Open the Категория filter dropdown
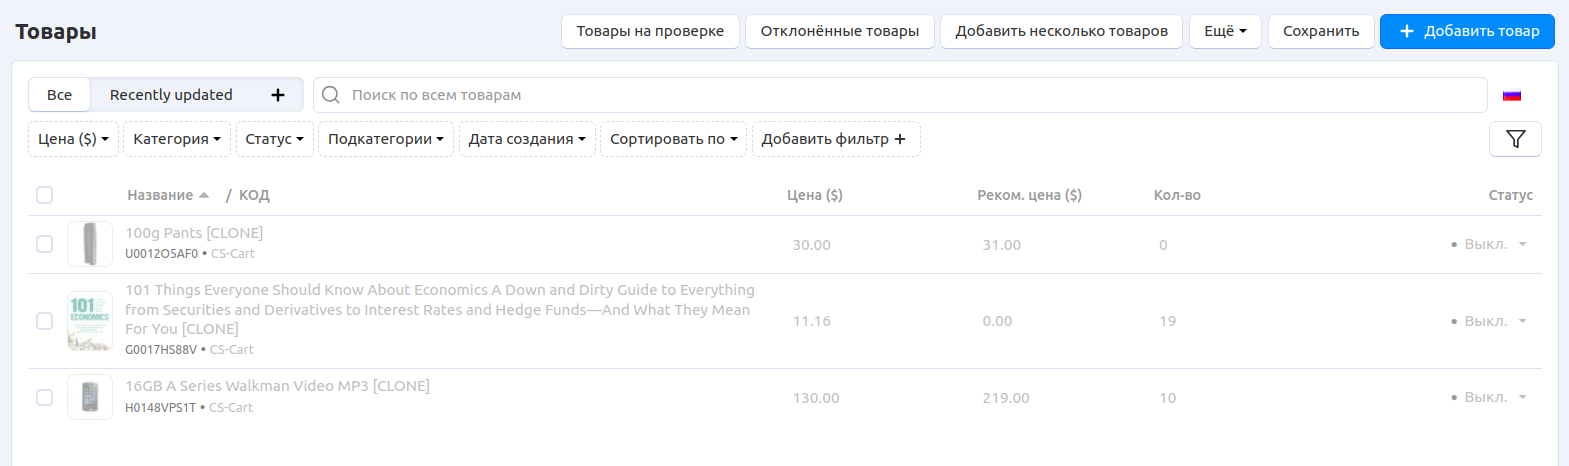Image resolution: width=1569 pixels, height=466 pixels. coord(177,139)
